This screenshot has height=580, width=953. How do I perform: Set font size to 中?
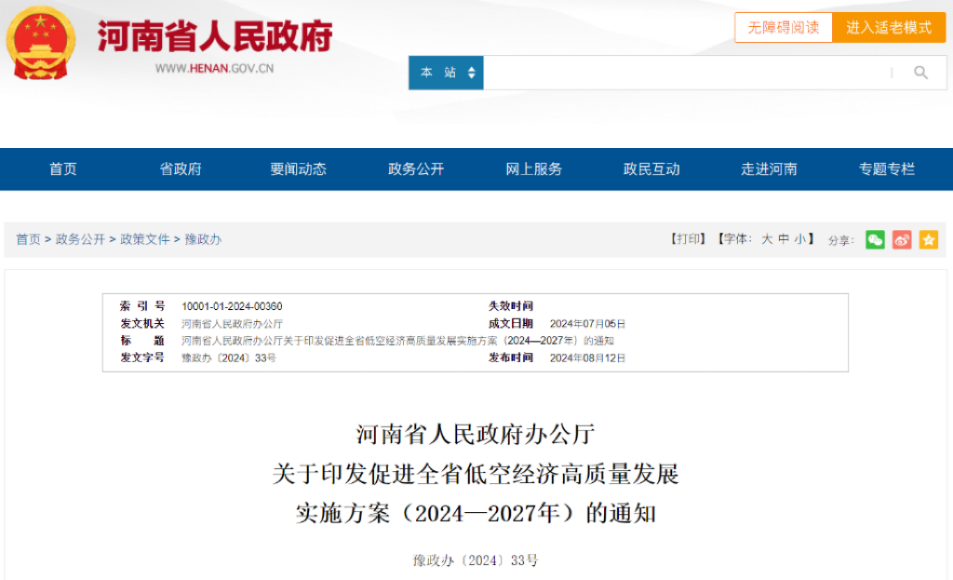pyautogui.click(x=783, y=239)
